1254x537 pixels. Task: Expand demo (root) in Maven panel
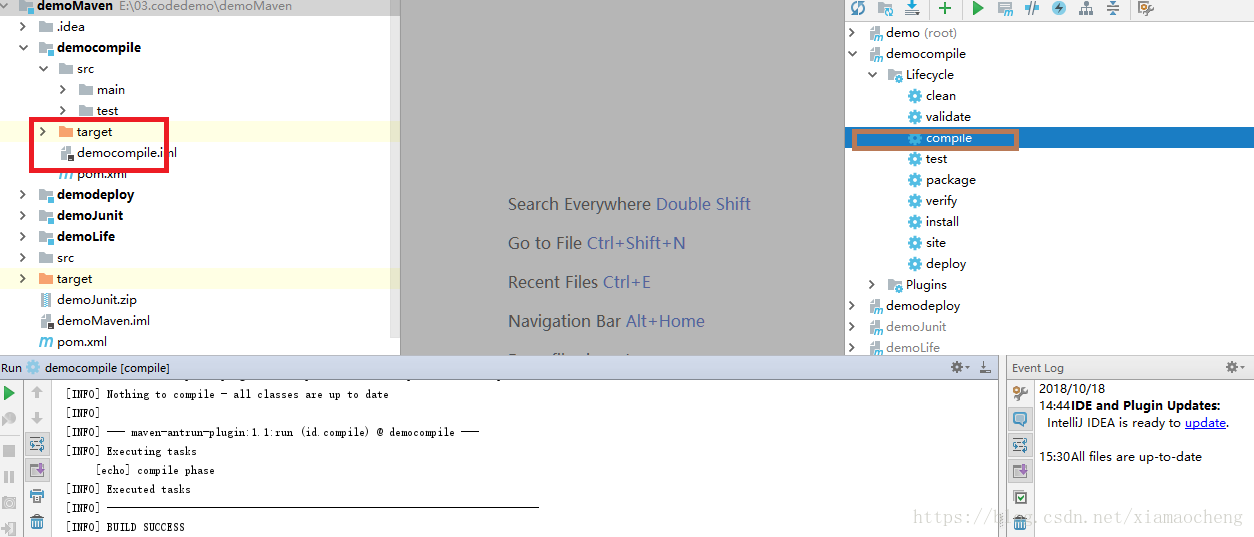pos(852,33)
